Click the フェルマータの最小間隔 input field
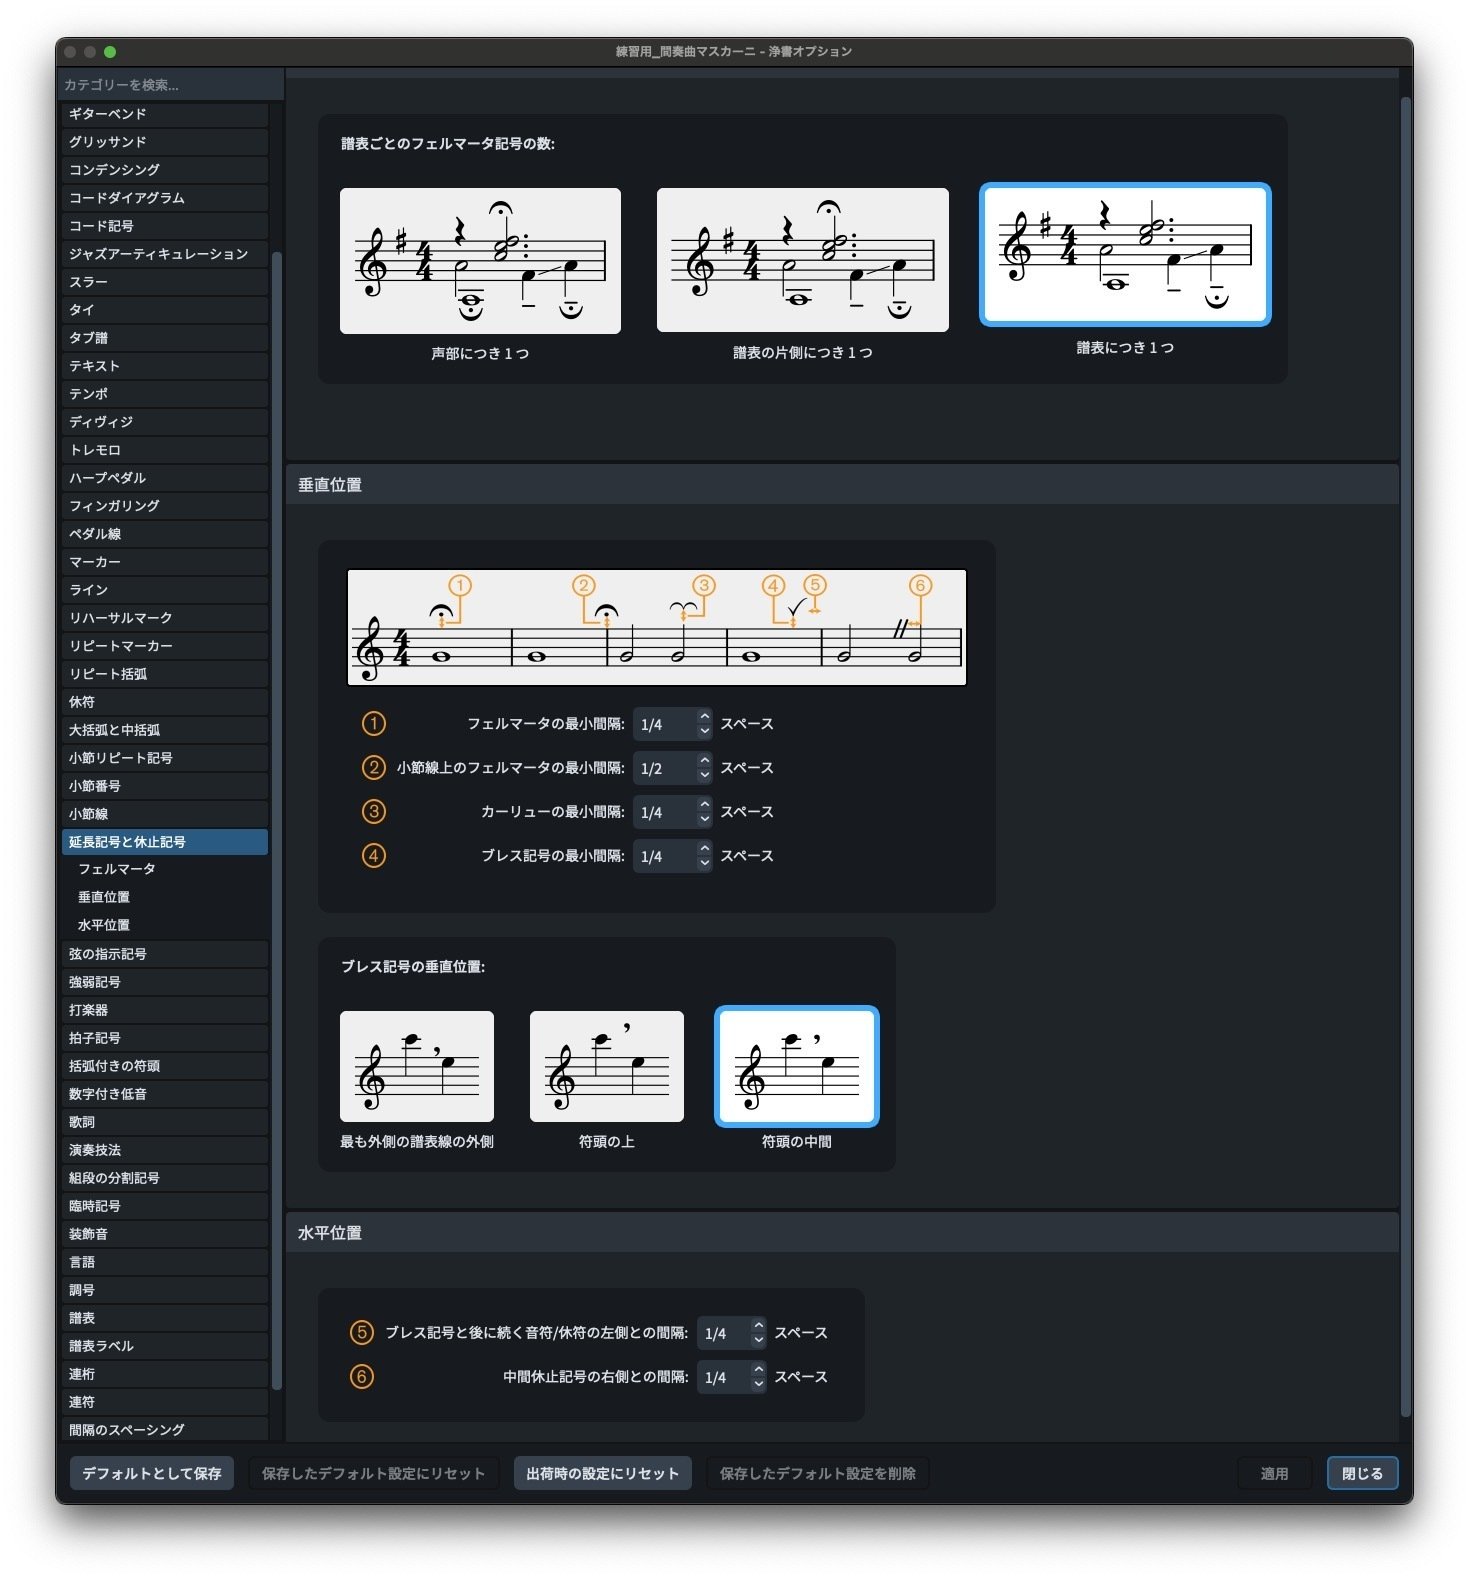 pos(665,724)
